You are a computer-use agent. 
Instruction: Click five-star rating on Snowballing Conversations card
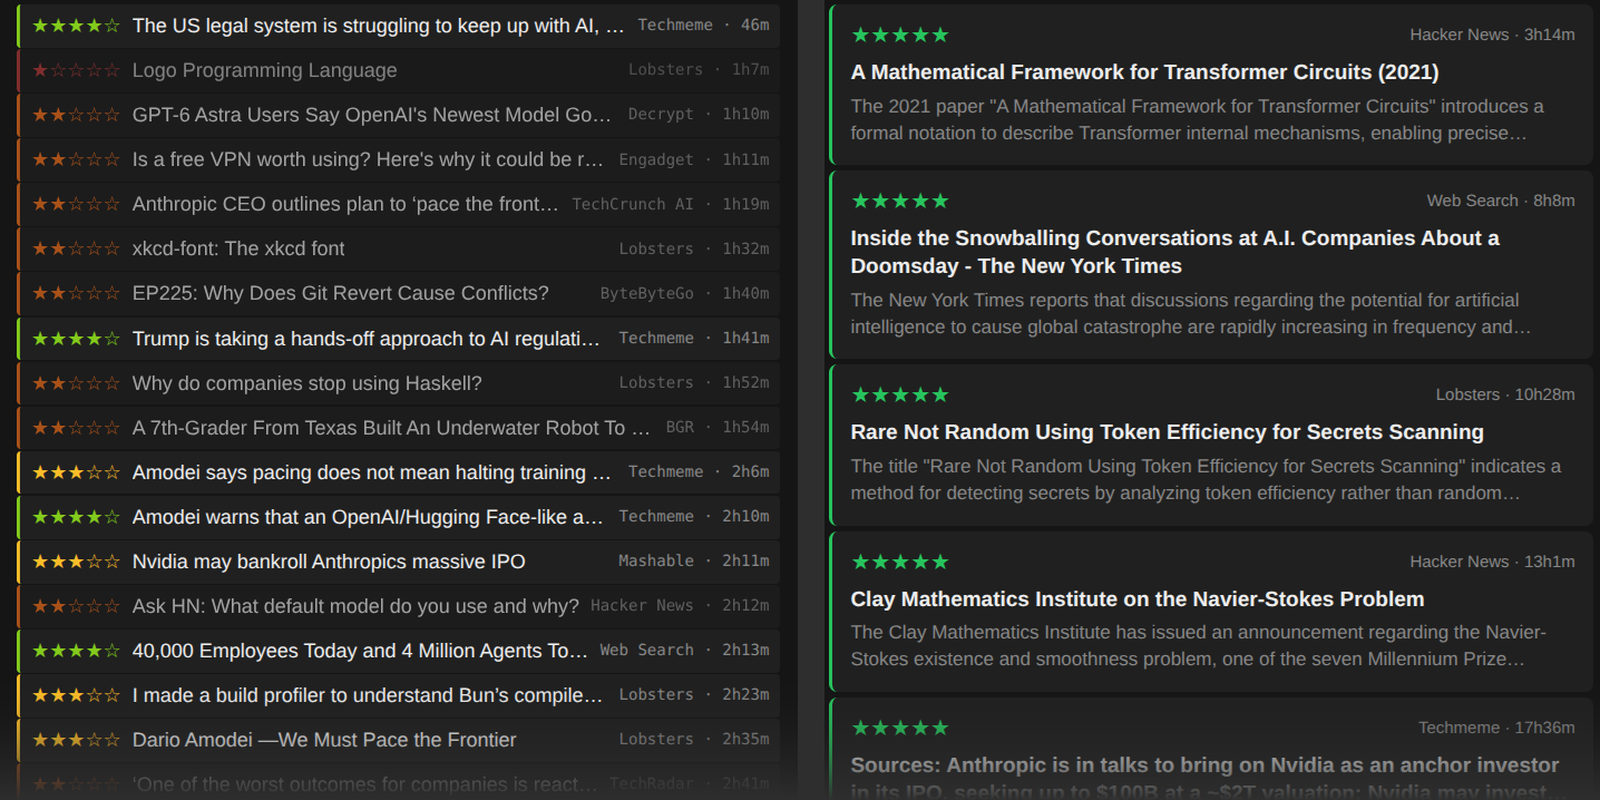900,201
